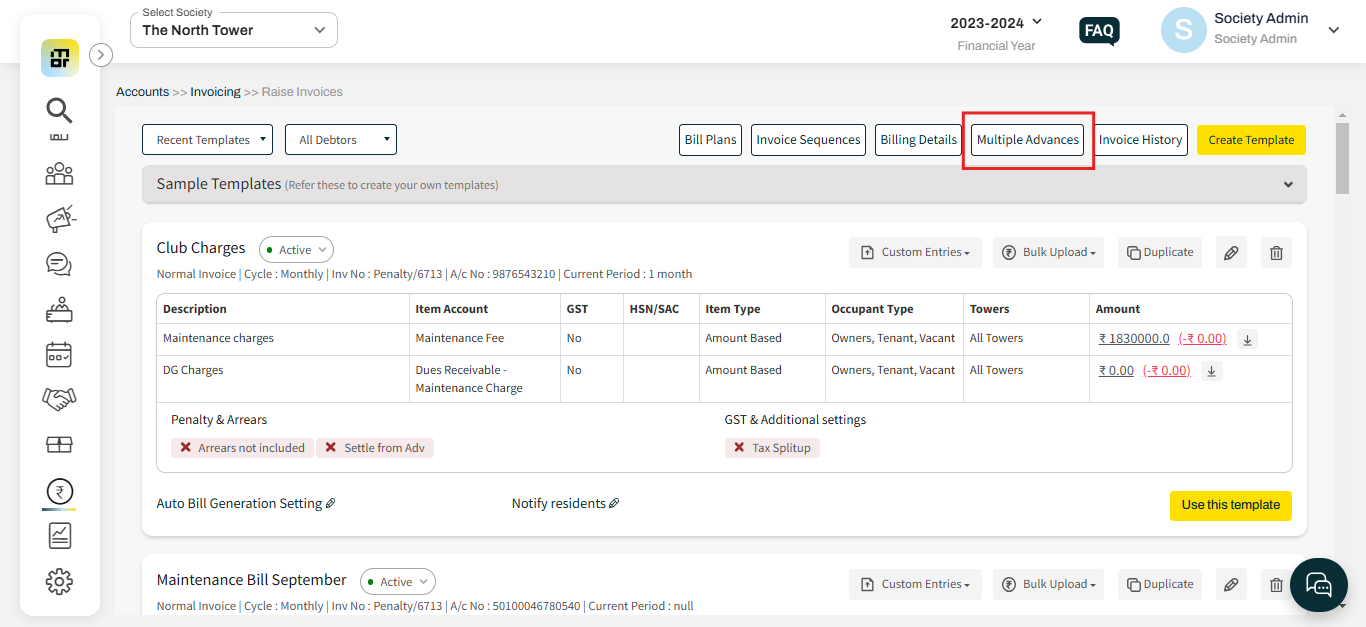
Task: Delete the Club Charges template
Action: click(1276, 253)
